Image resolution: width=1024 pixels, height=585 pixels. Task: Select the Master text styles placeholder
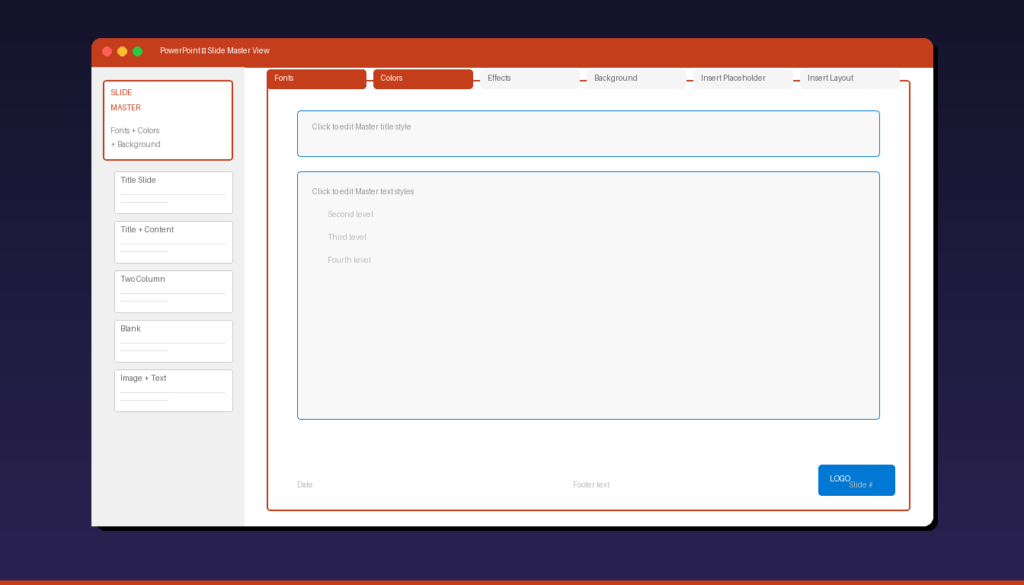click(x=588, y=295)
